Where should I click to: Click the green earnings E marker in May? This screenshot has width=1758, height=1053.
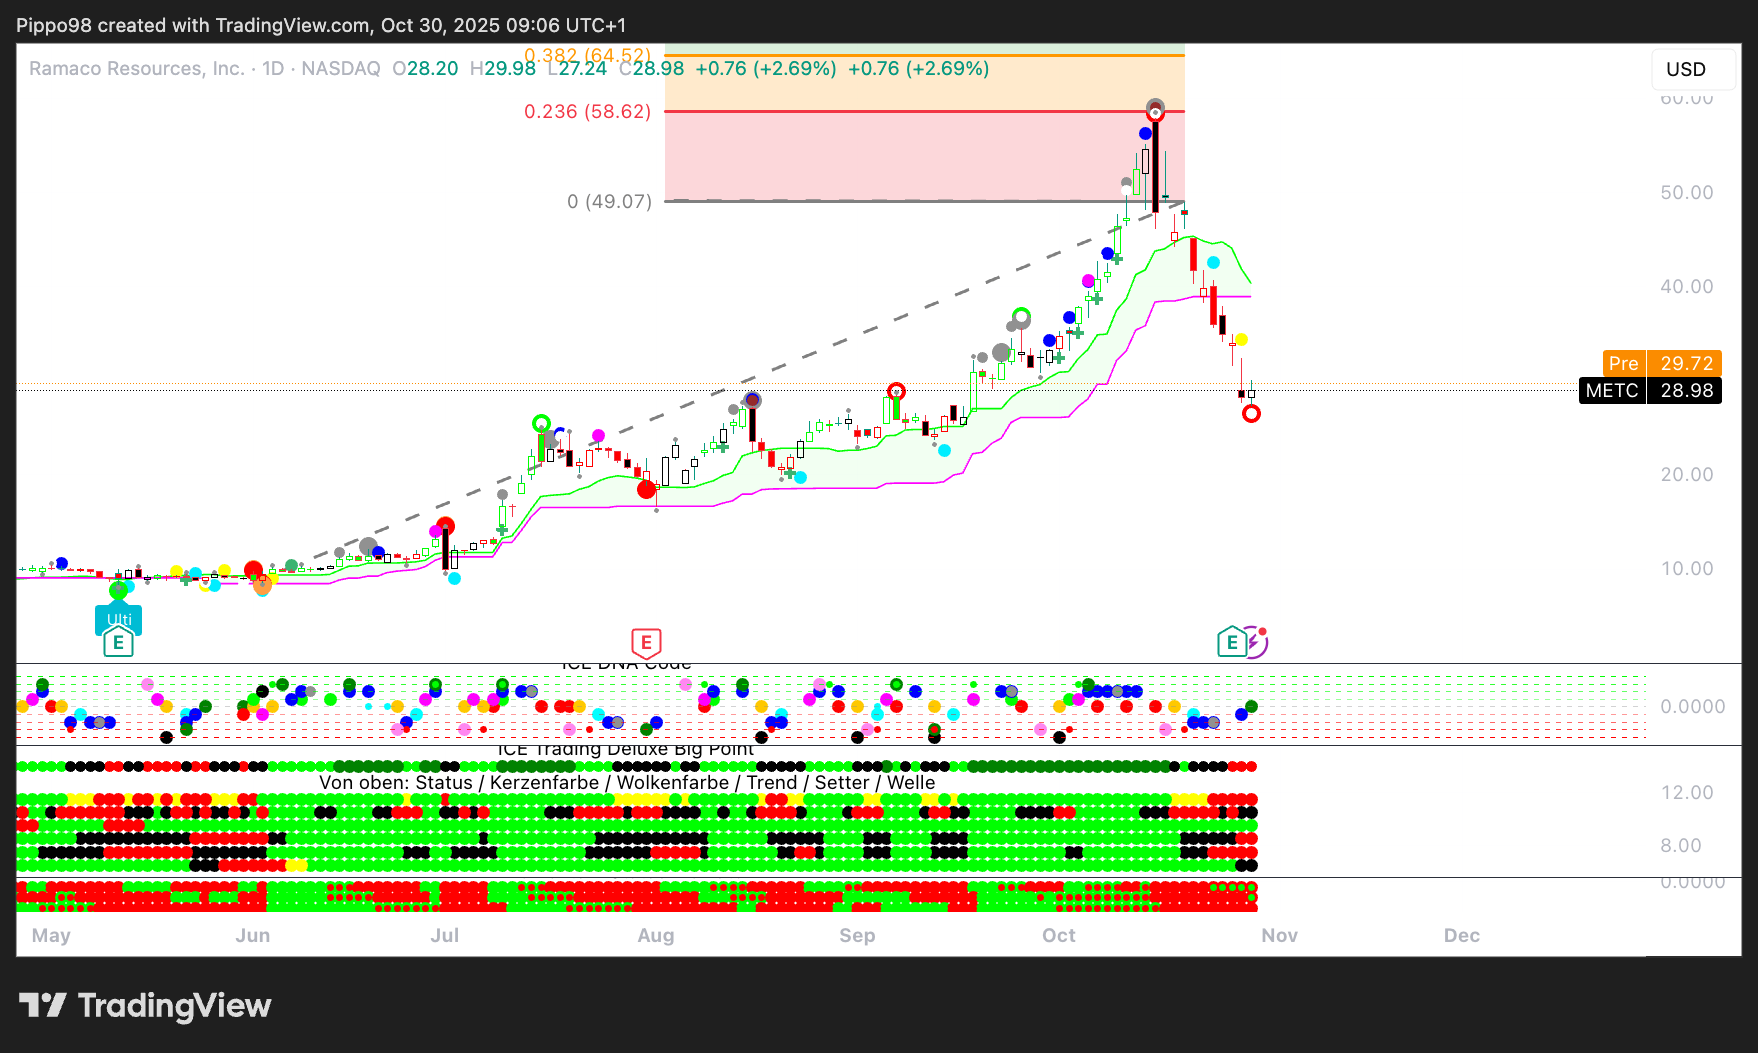[118, 642]
